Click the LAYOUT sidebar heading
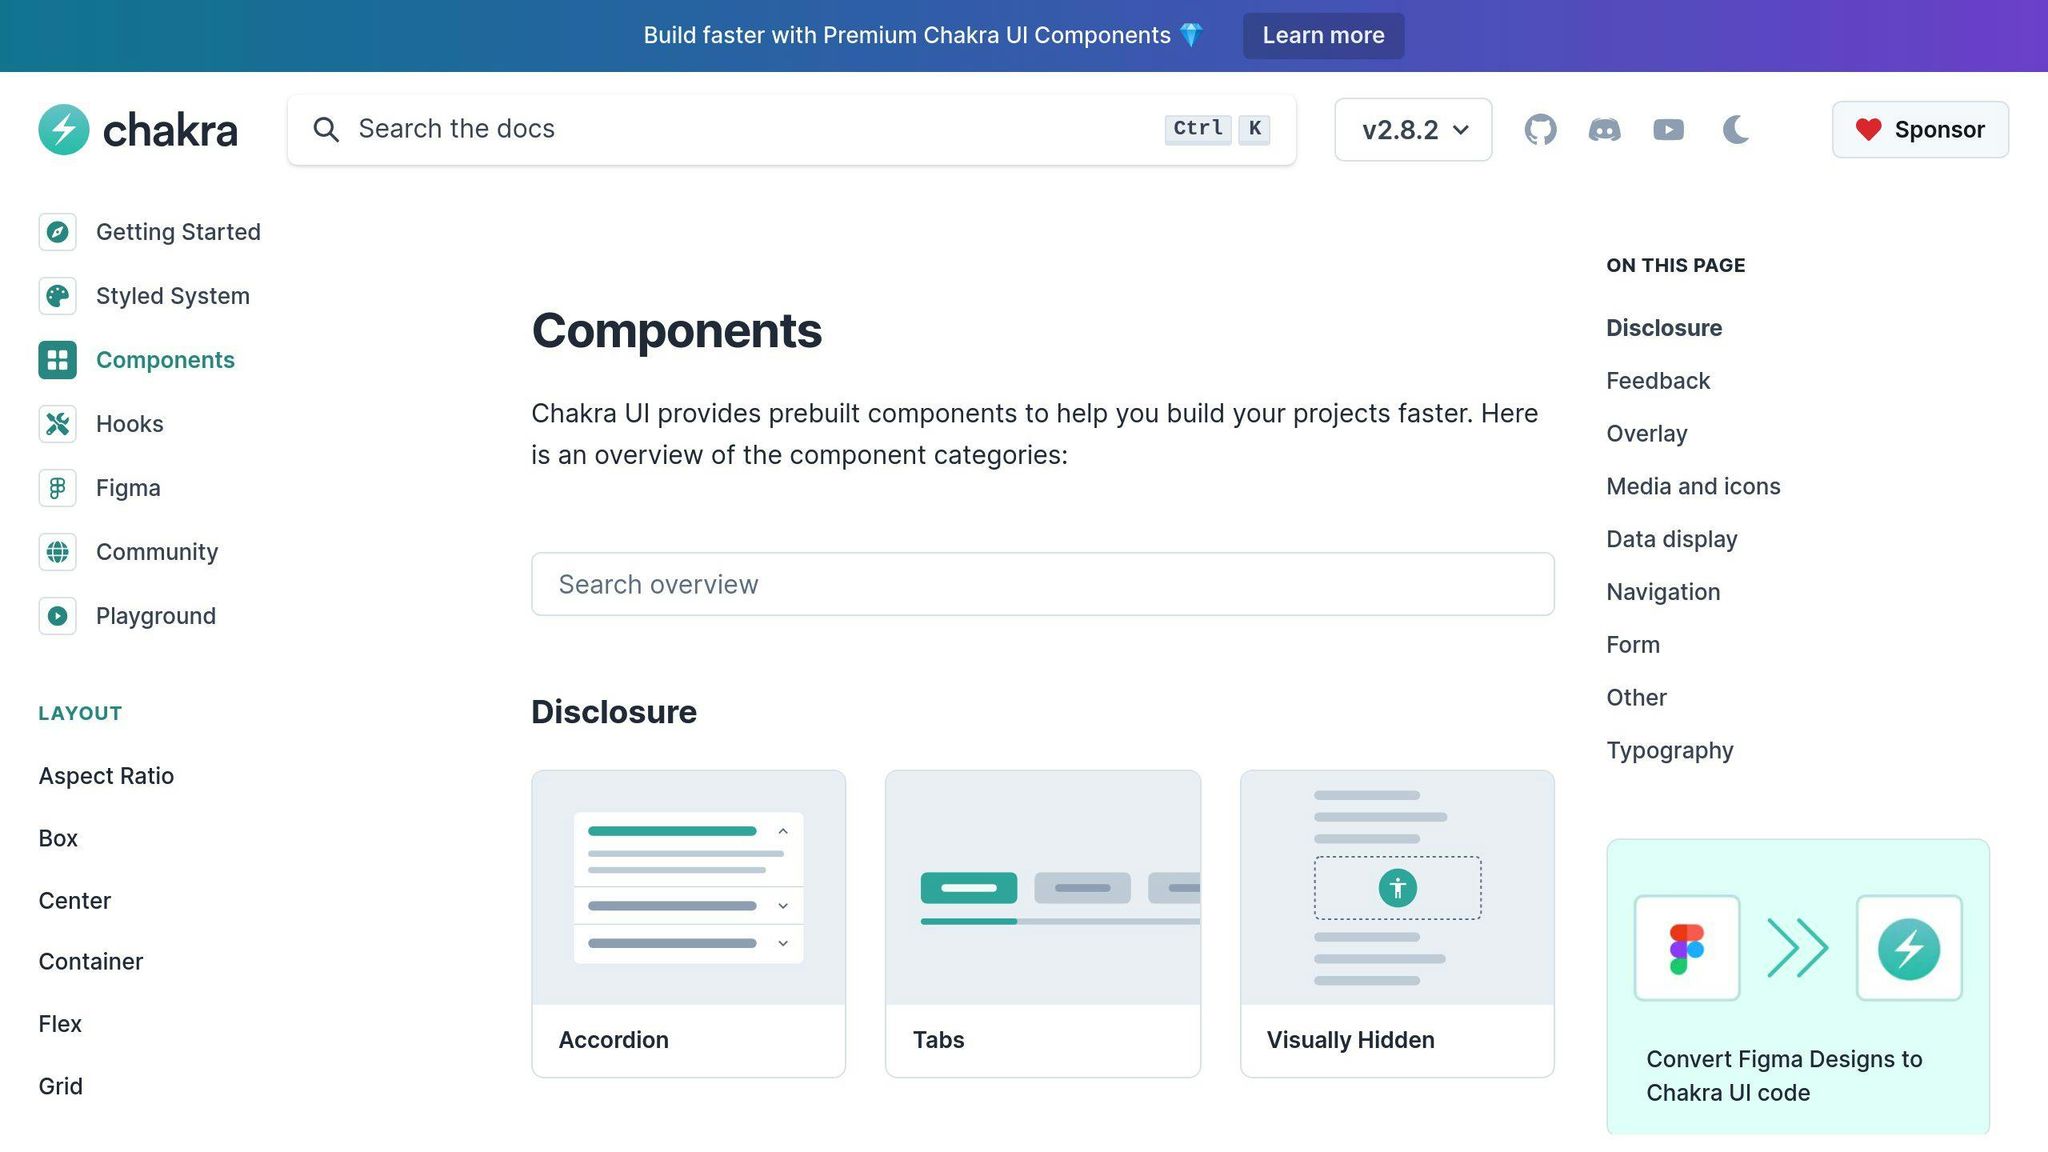 (80, 714)
